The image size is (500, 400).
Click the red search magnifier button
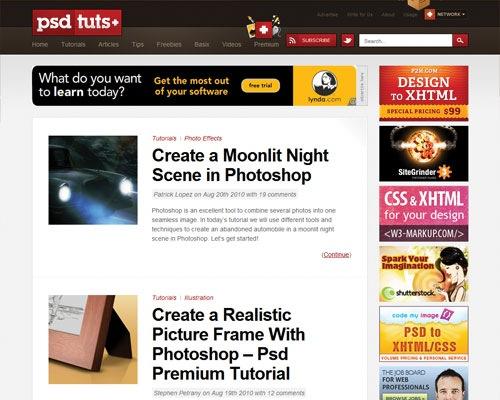pyautogui.click(x=460, y=41)
